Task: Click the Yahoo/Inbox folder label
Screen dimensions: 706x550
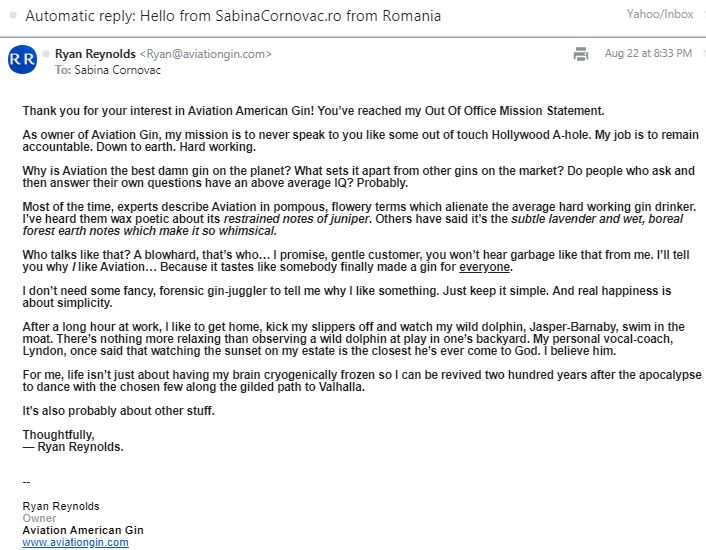Action: [x=662, y=15]
